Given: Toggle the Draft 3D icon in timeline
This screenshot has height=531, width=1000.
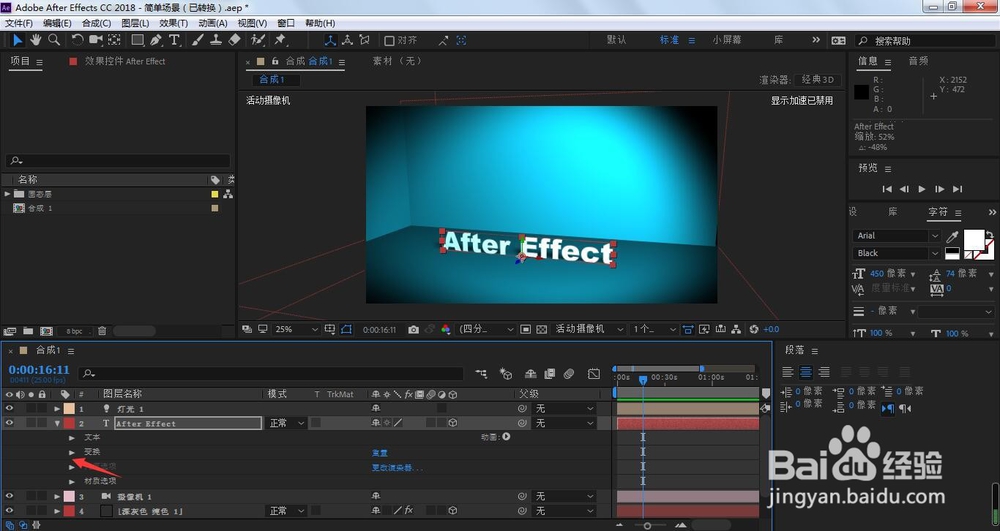Looking at the screenshot, I should click(506, 374).
